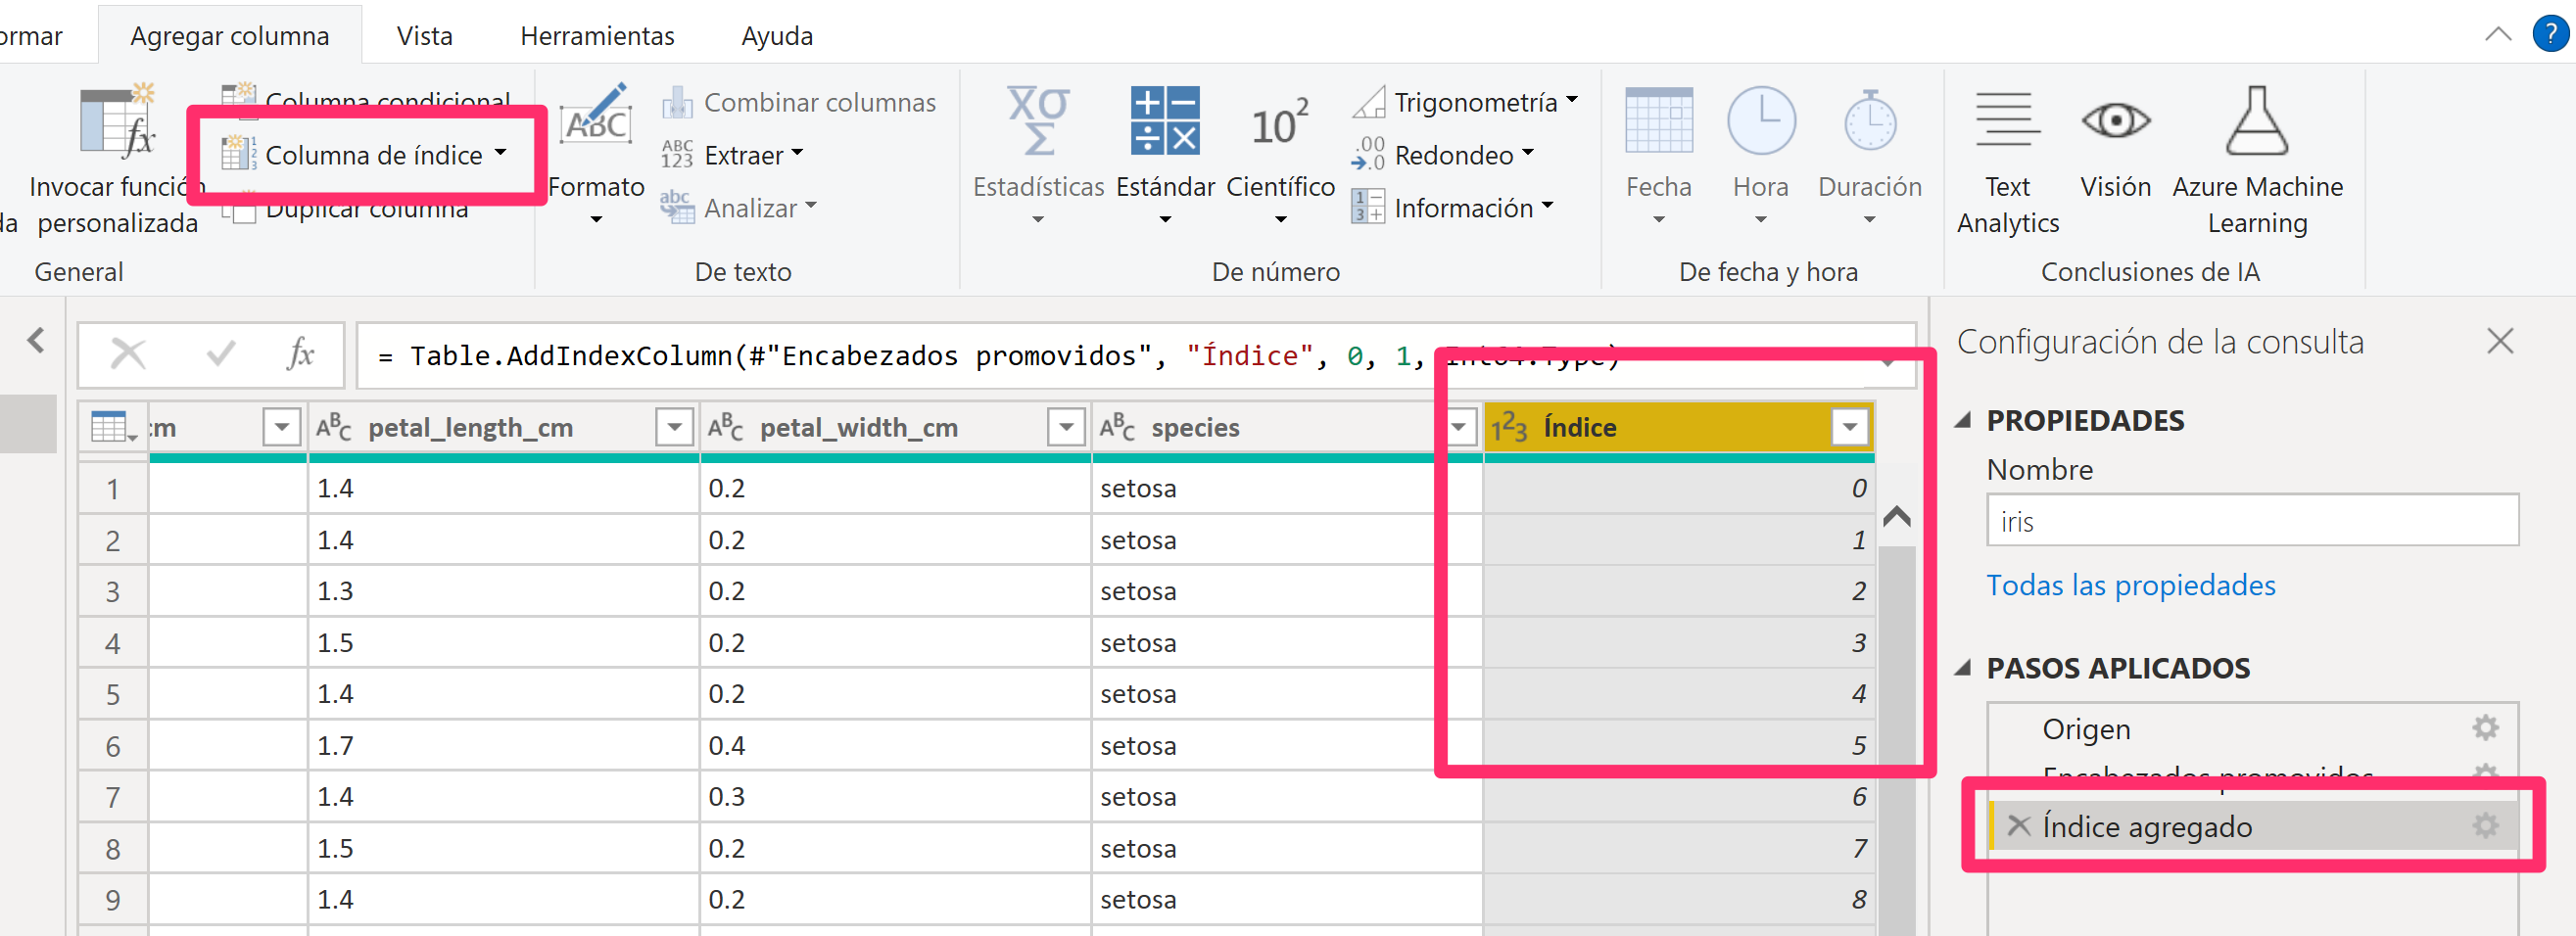Click petal_width_cm data type icon
Viewport: 2576px width, 936px height.
coord(726,428)
